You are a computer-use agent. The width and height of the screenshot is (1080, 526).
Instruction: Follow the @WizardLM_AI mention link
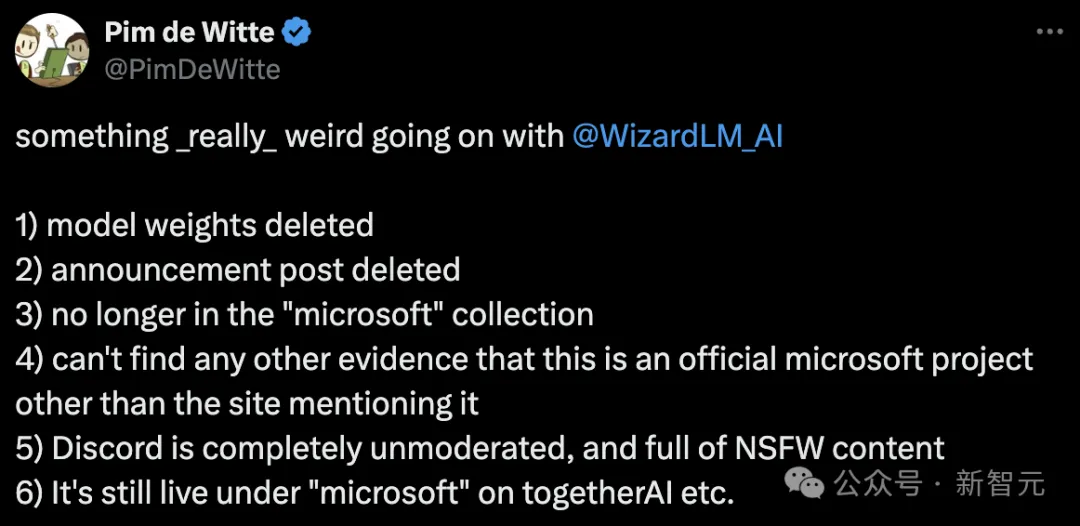[x=677, y=136]
